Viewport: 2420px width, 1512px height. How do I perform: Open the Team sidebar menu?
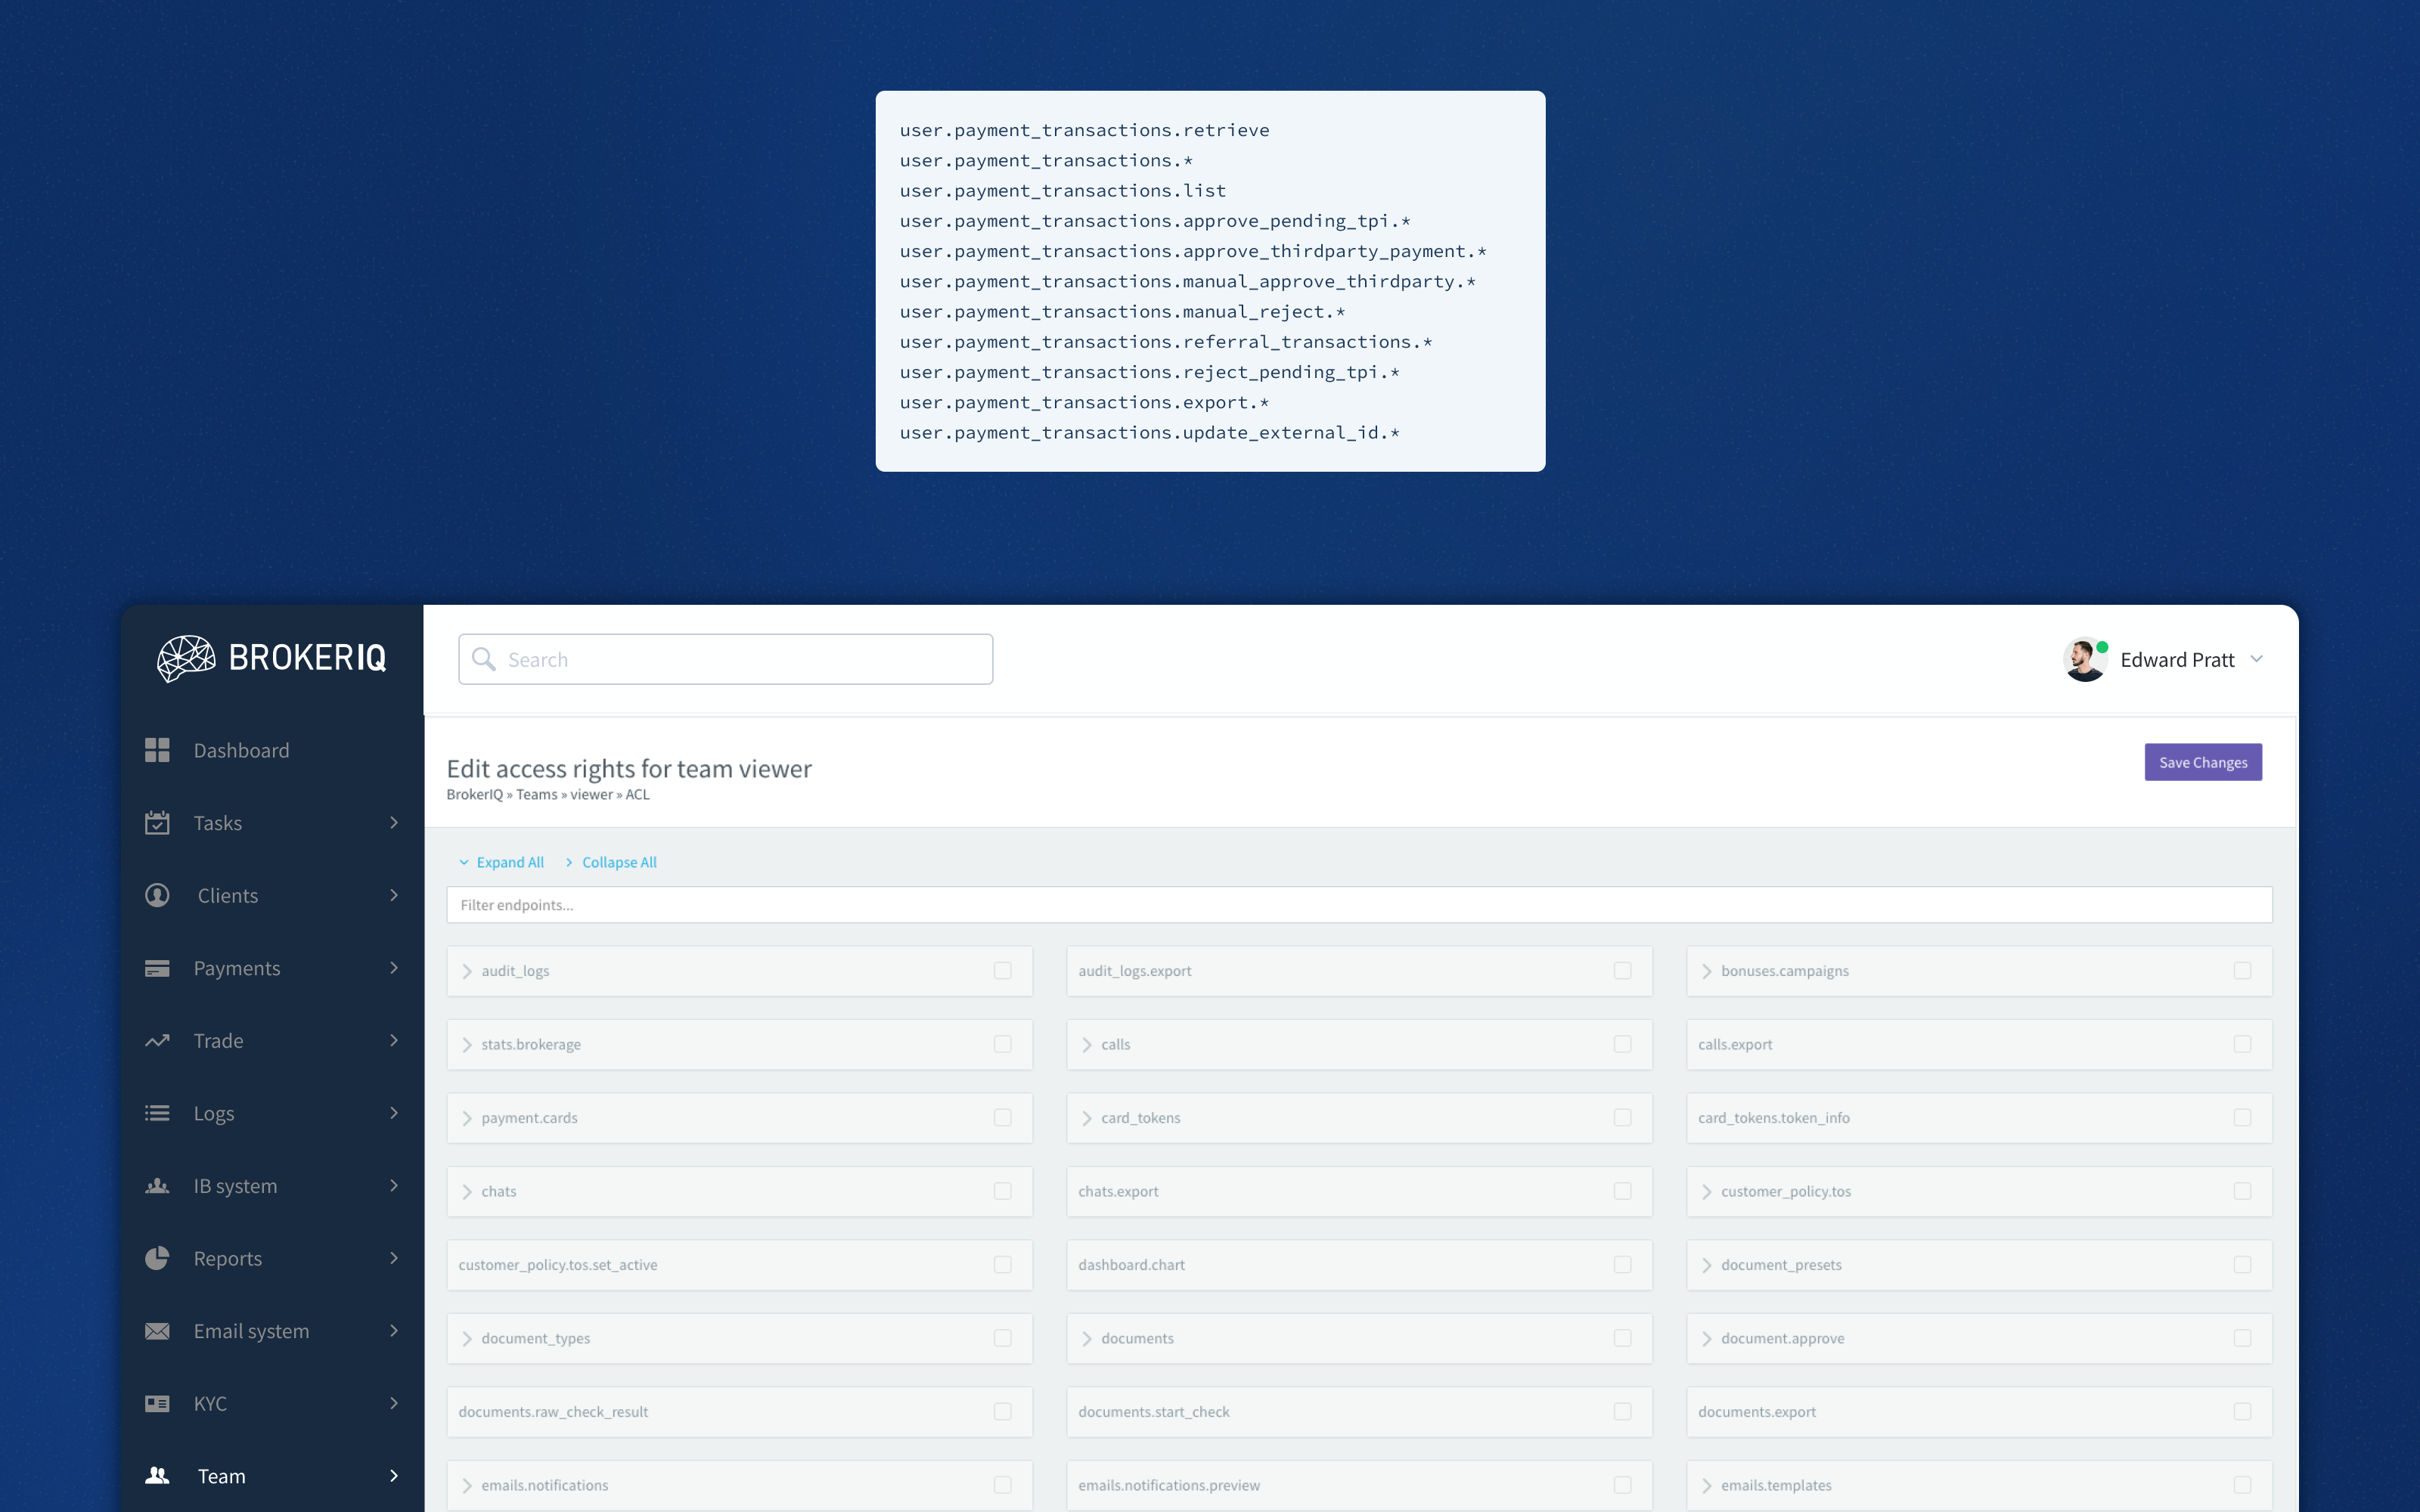(x=272, y=1476)
